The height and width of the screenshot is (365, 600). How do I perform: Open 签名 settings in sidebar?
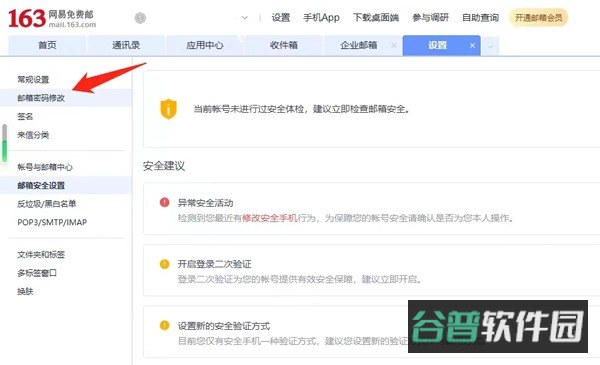25,116
